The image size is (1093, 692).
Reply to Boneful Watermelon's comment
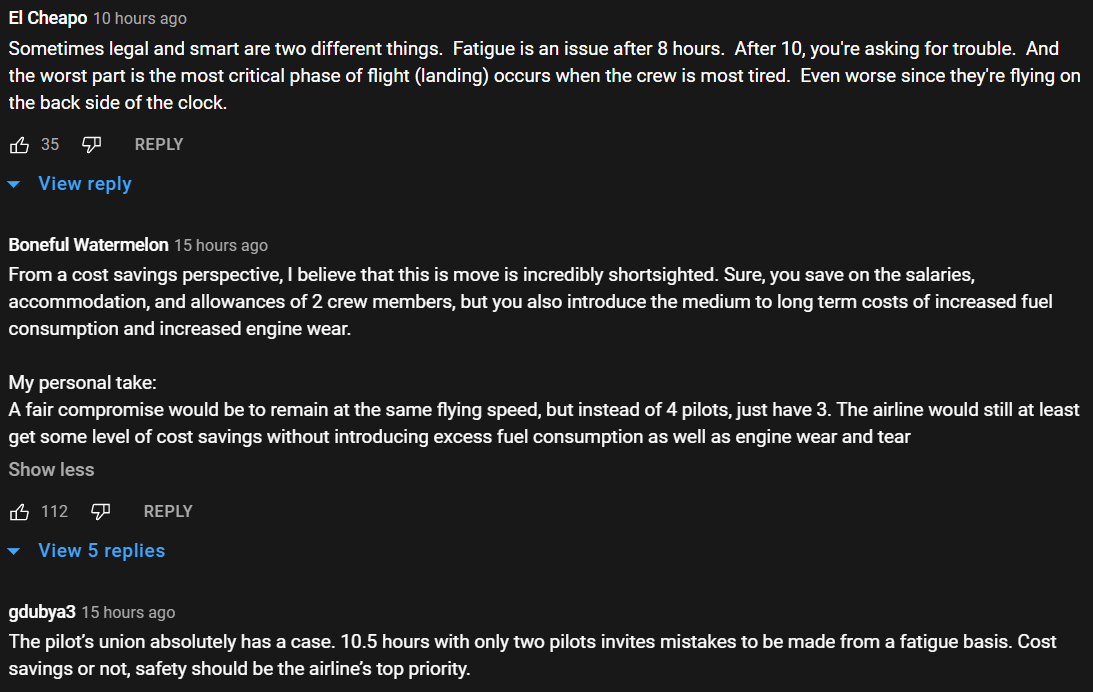click(x=167, y=512)
